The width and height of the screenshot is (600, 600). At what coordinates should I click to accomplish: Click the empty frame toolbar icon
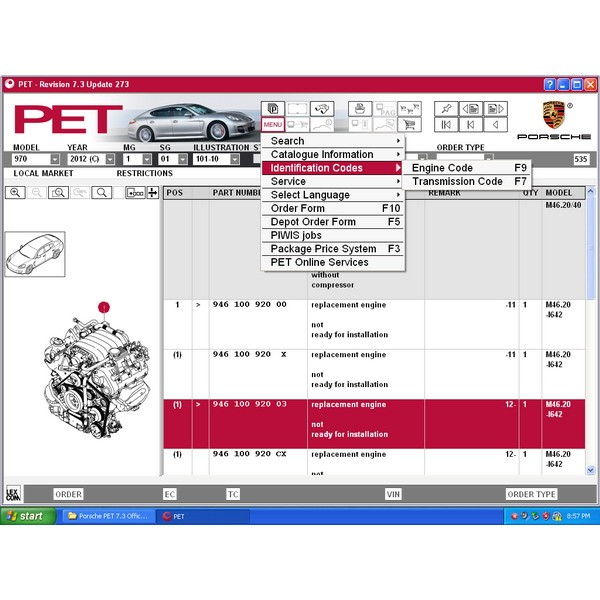[x=297, y=109]
